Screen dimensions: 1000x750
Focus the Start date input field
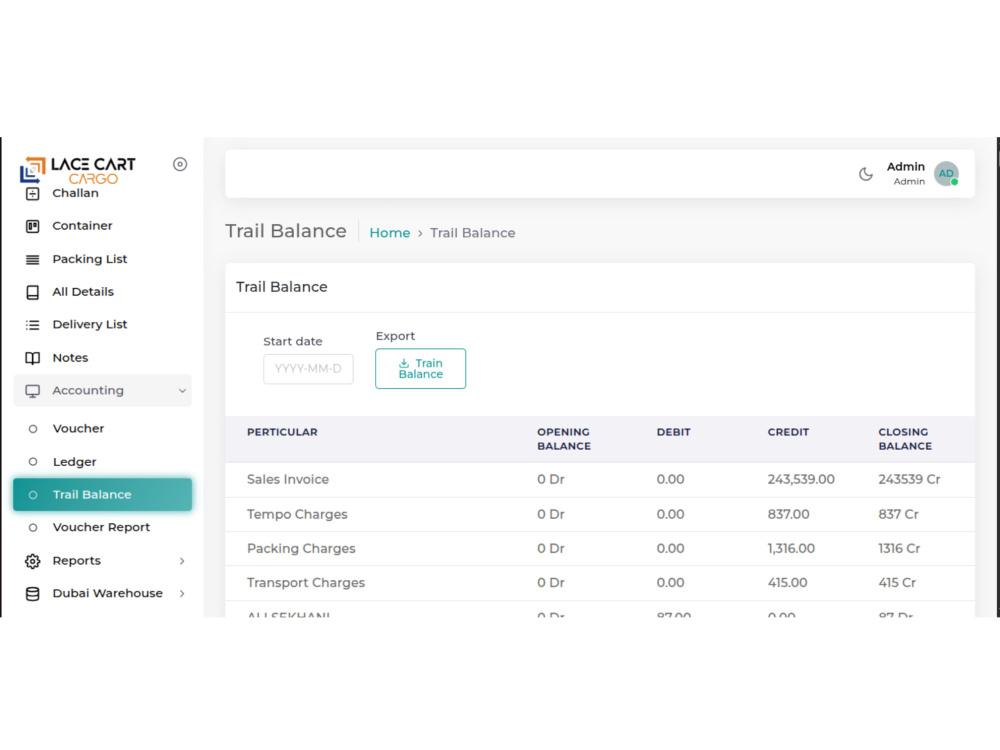tap(308, 369)
